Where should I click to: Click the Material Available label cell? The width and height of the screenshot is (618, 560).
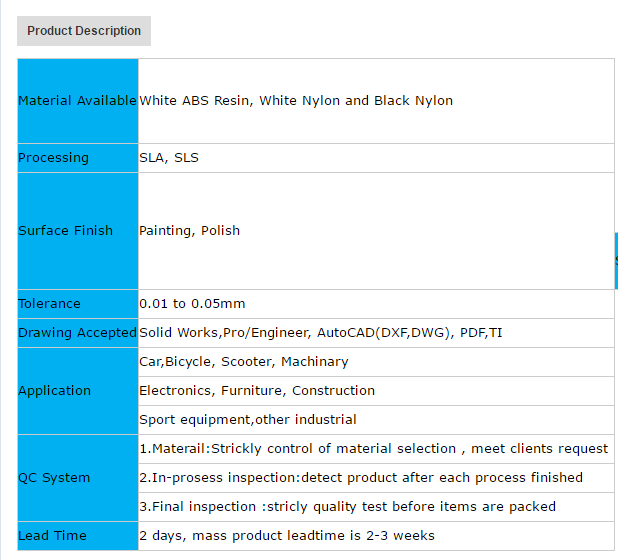coord(77,101)
